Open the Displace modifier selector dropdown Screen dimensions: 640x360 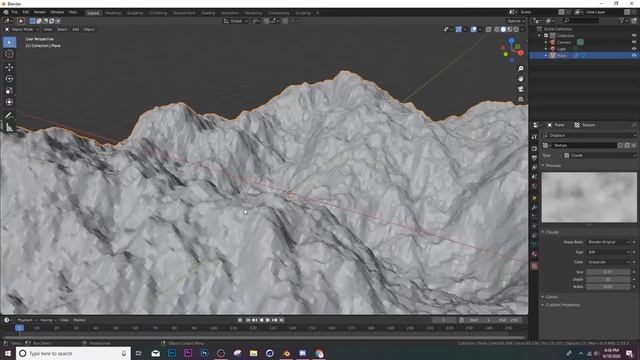click(589, 135)
